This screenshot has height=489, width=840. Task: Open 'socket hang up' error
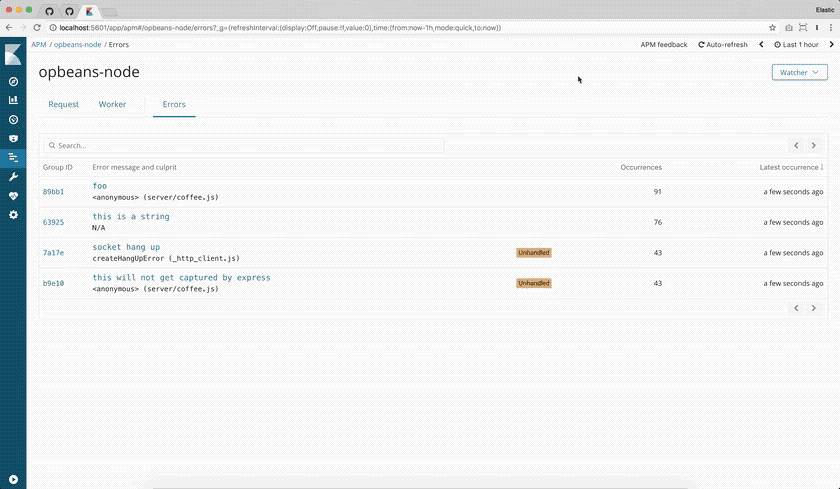126,247
